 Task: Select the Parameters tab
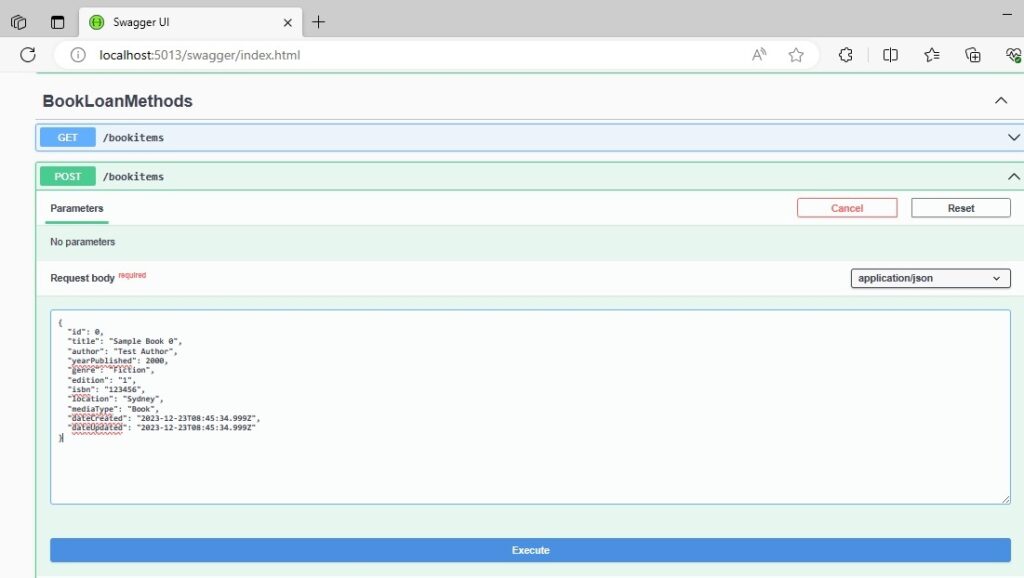pyautogui.click(x=76, y=208)
